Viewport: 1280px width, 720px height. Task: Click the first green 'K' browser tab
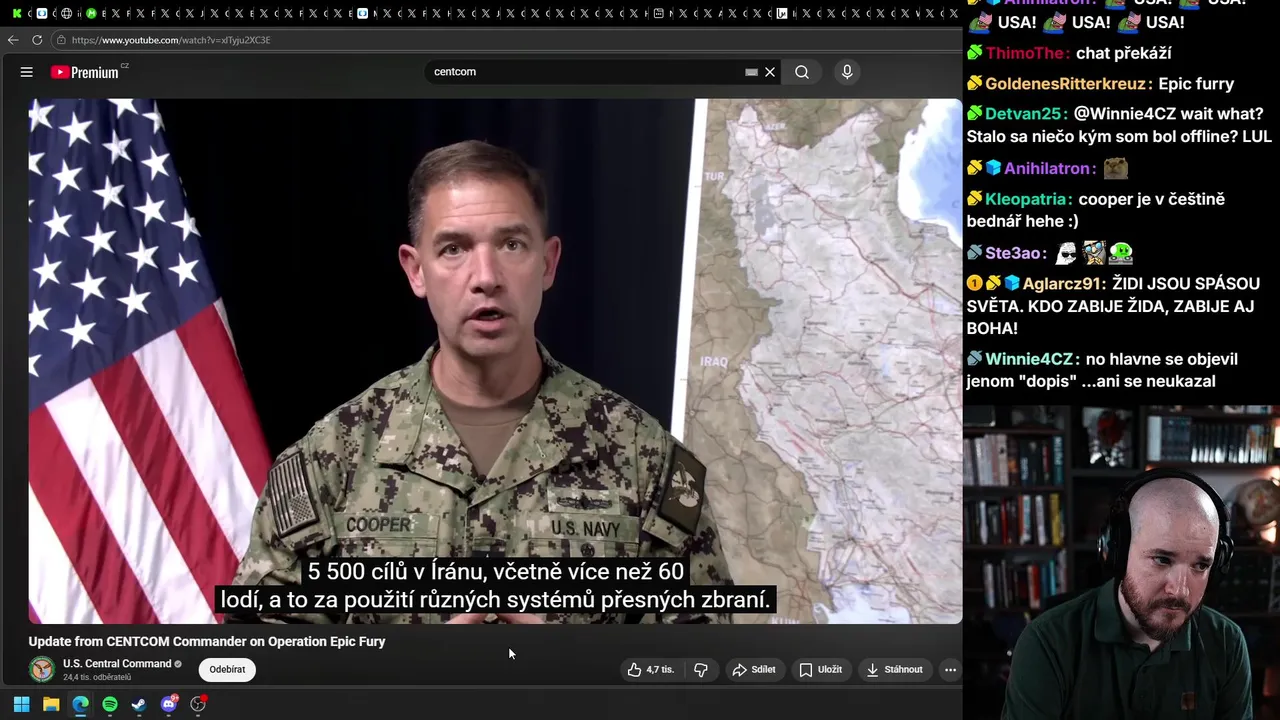click(x=17, y=13)
